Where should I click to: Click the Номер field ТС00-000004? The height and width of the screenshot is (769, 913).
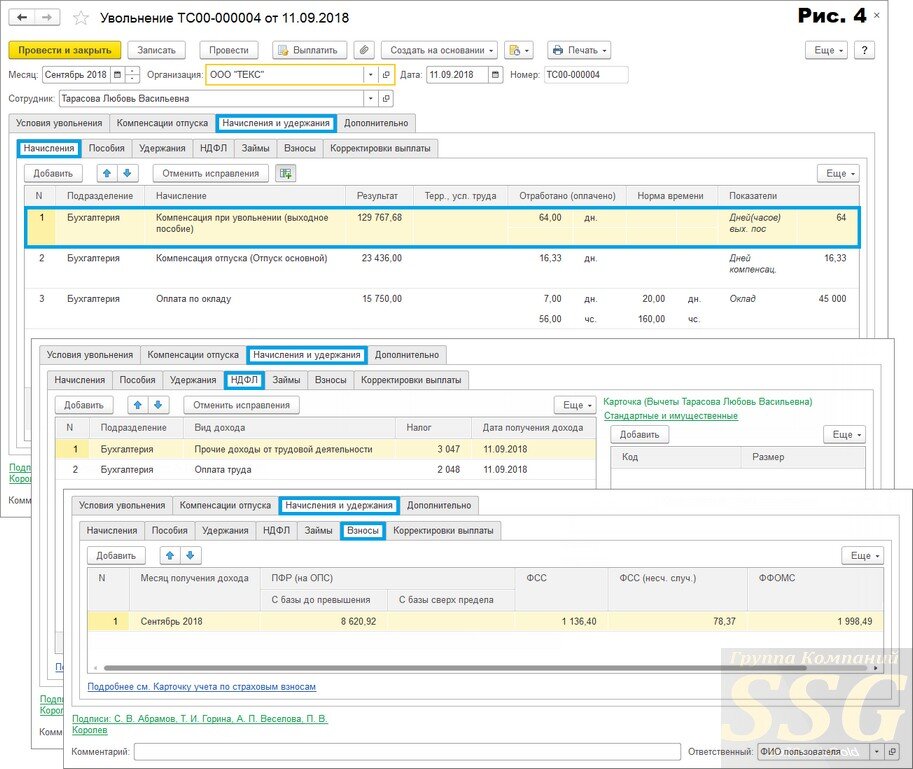(586, 75)
